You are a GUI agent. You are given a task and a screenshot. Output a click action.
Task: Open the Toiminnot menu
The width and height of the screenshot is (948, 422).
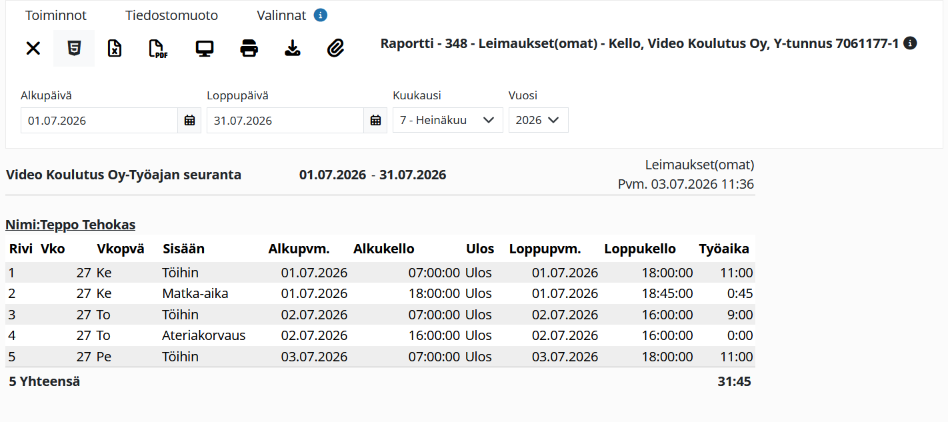(x=56, y=16)
